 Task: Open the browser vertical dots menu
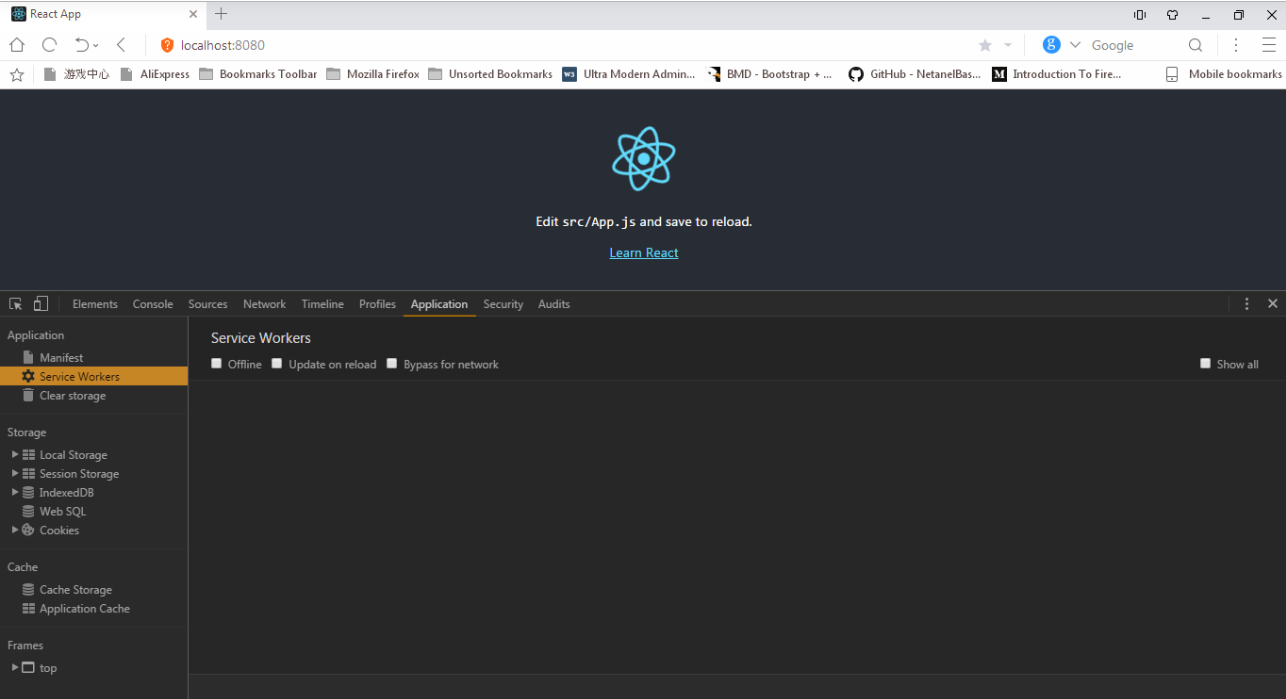pos(1236,45)
